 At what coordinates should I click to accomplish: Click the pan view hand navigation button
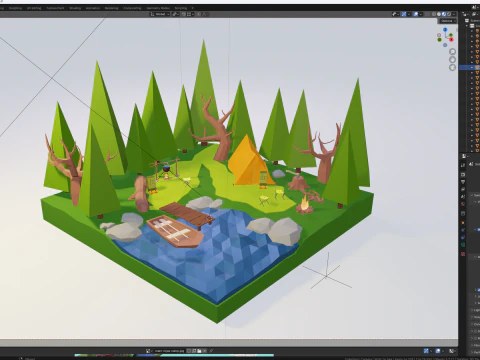[x=452, y=59]
